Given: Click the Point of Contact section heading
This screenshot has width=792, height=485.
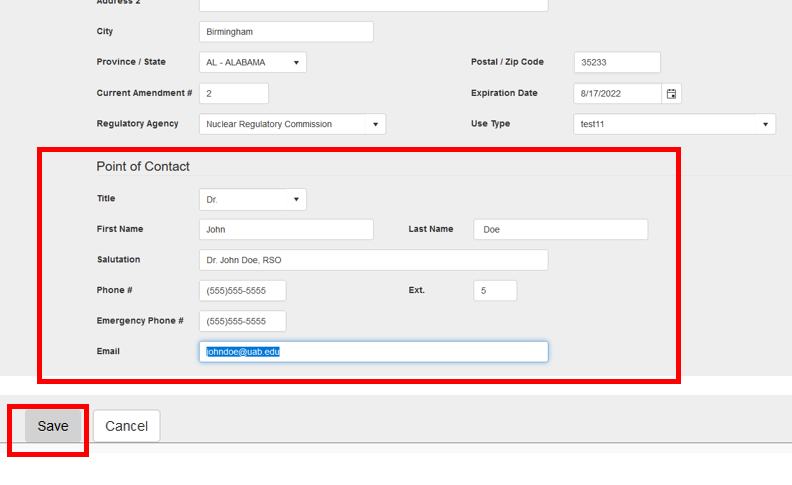Looking at the screenshot, I should tap(143, 166).
